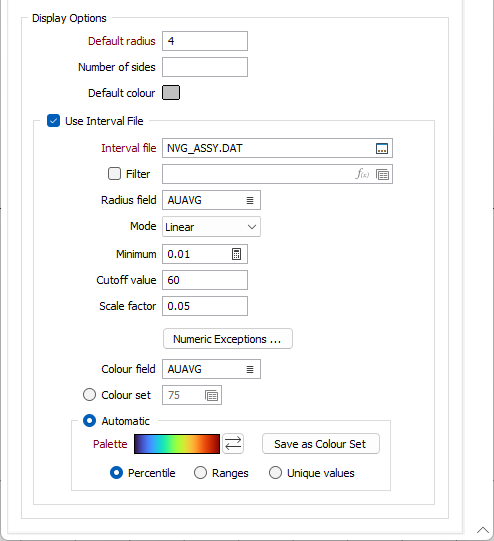Open the Radius field list icon
Image resolution: width=494 pixels, height=541 pixels.
click(250, 200)
